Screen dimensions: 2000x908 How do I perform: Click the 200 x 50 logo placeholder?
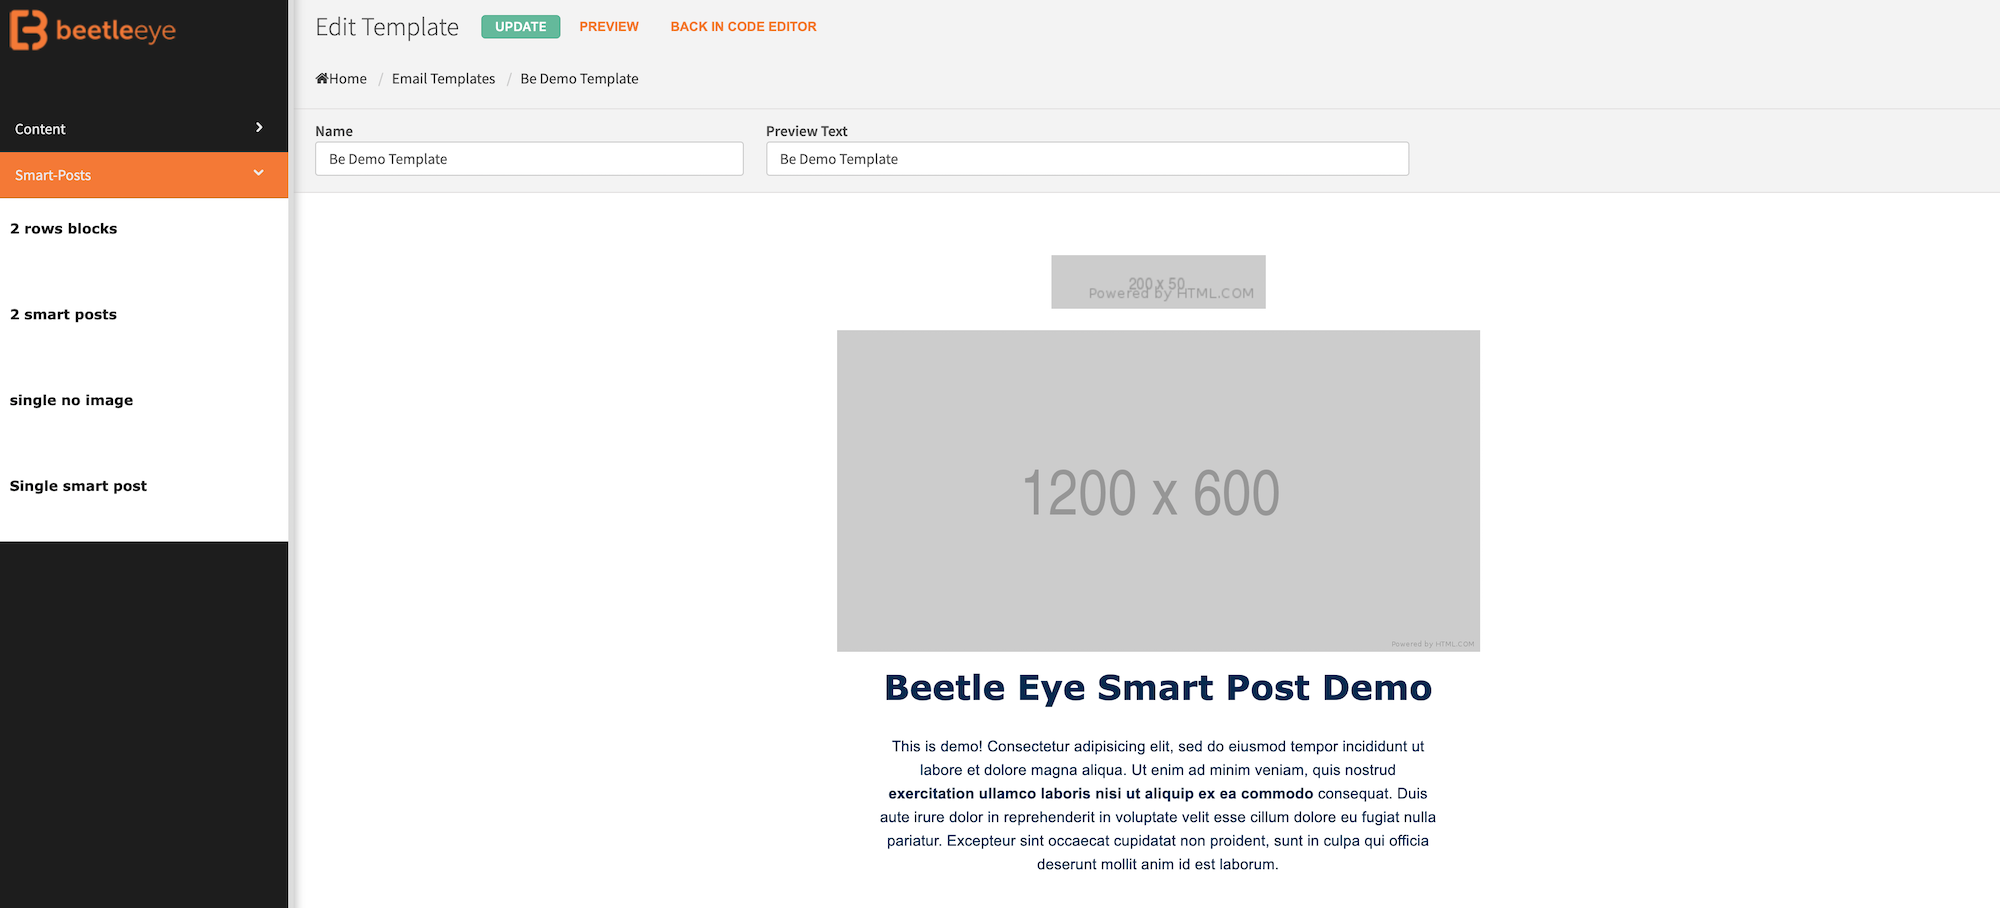point(1158,282)
